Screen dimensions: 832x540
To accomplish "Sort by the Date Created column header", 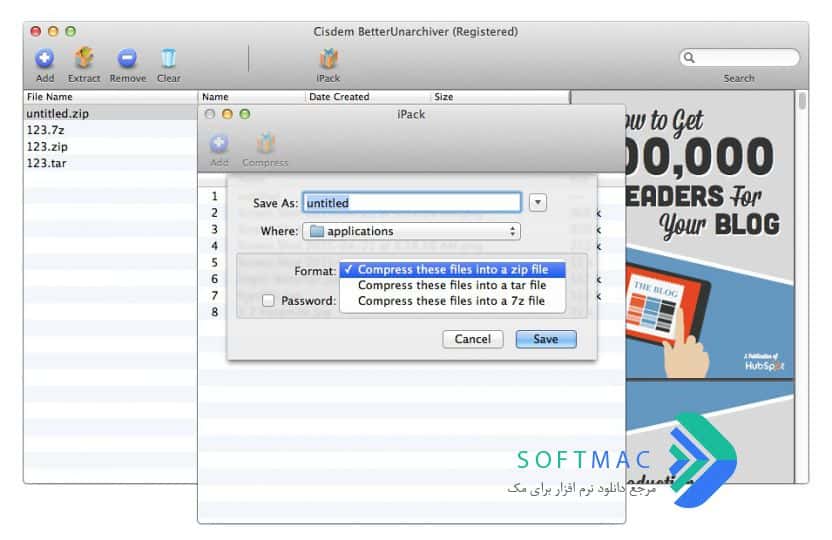I will tap(339, 97).
